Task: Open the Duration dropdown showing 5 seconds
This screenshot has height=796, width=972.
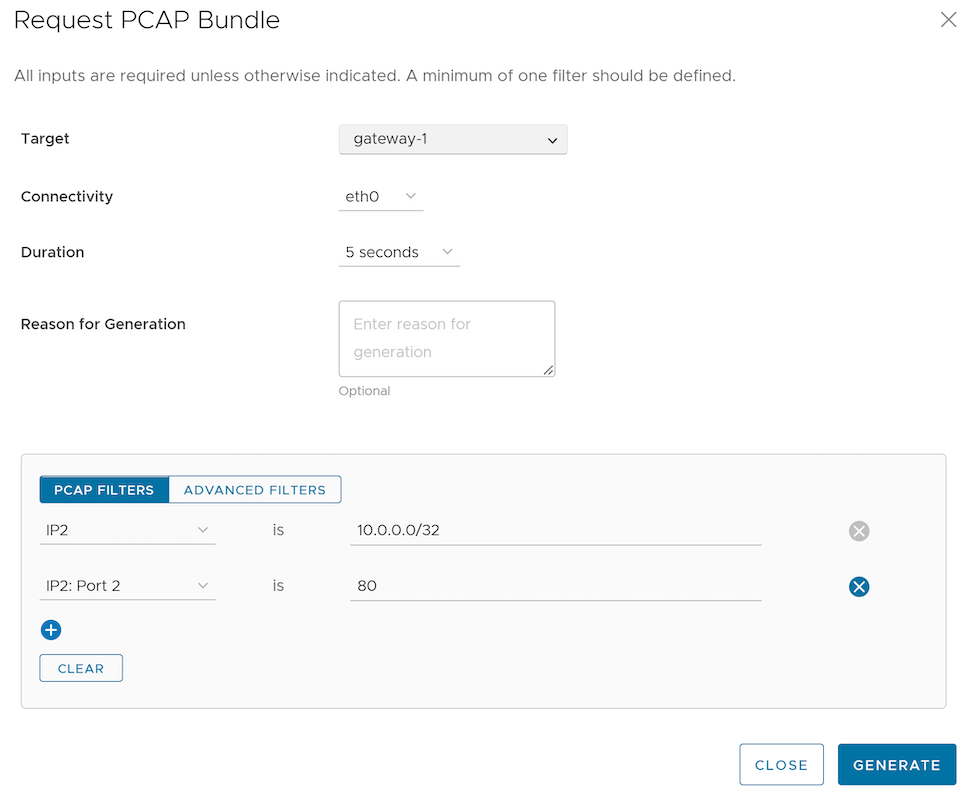Action: tap(399, 253)
